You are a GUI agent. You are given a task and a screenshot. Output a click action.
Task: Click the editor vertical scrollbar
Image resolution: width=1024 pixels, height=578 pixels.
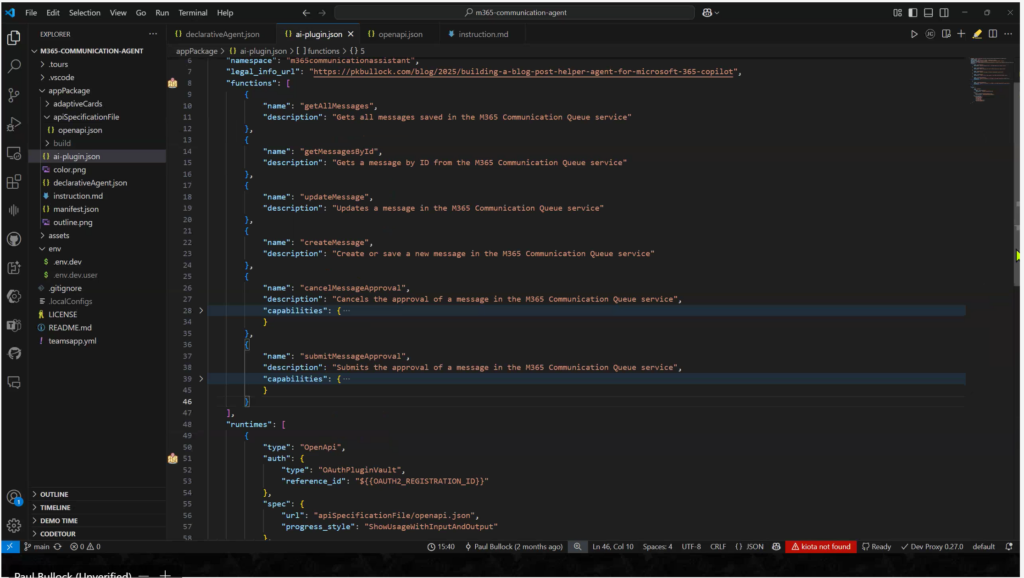[1017, 183]
